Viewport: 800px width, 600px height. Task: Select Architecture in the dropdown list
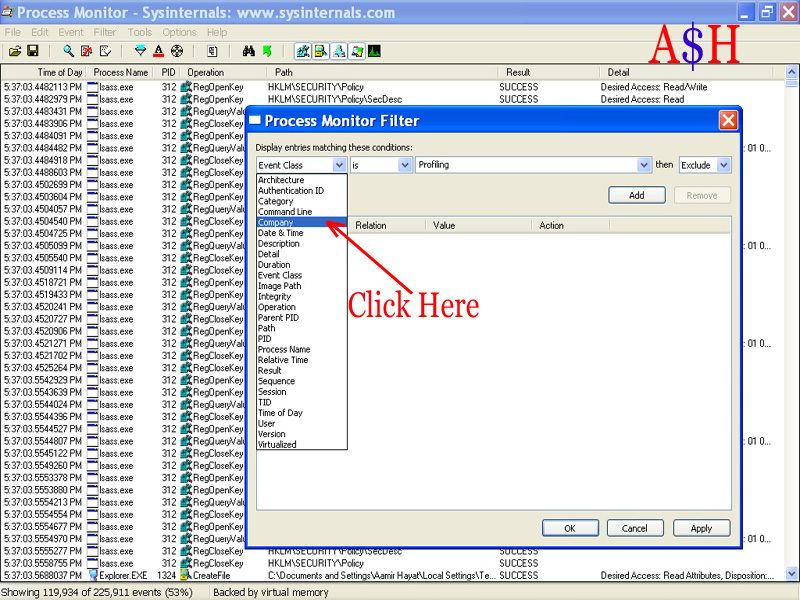point(302,180)
